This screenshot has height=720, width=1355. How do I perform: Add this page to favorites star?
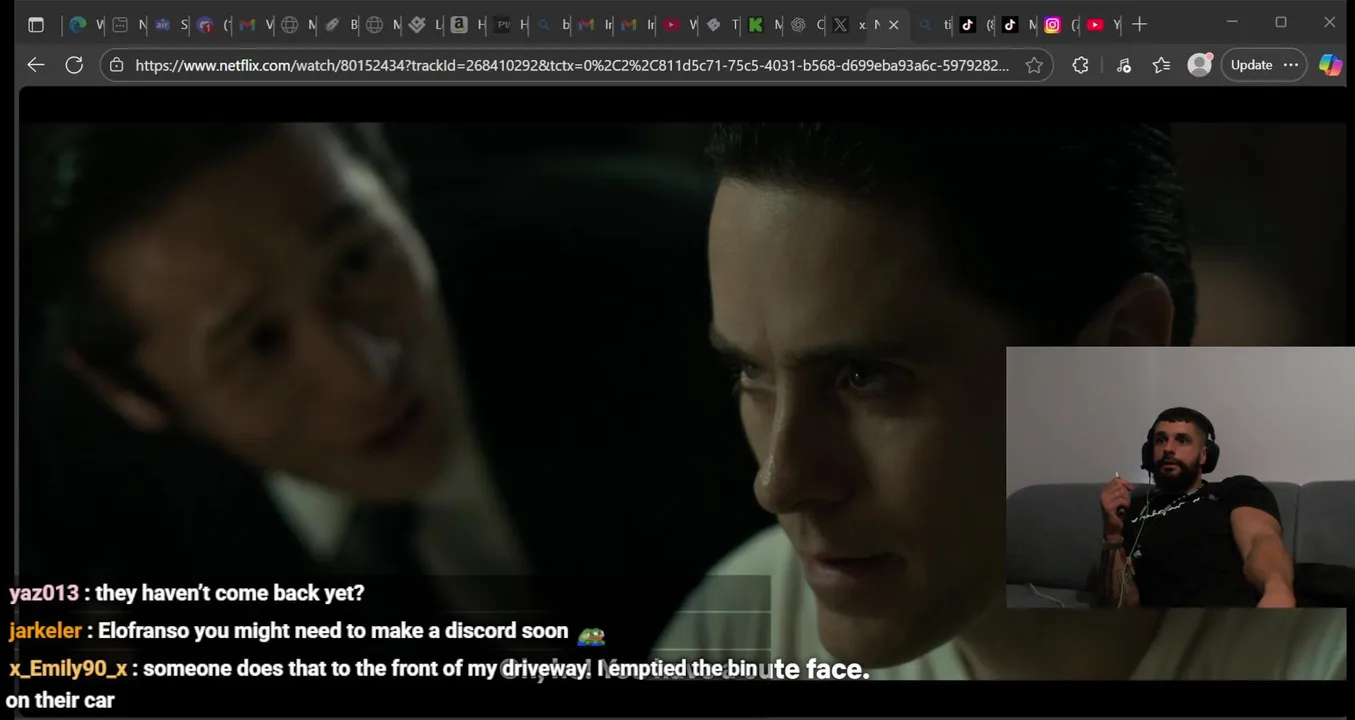pos(1034,65)
